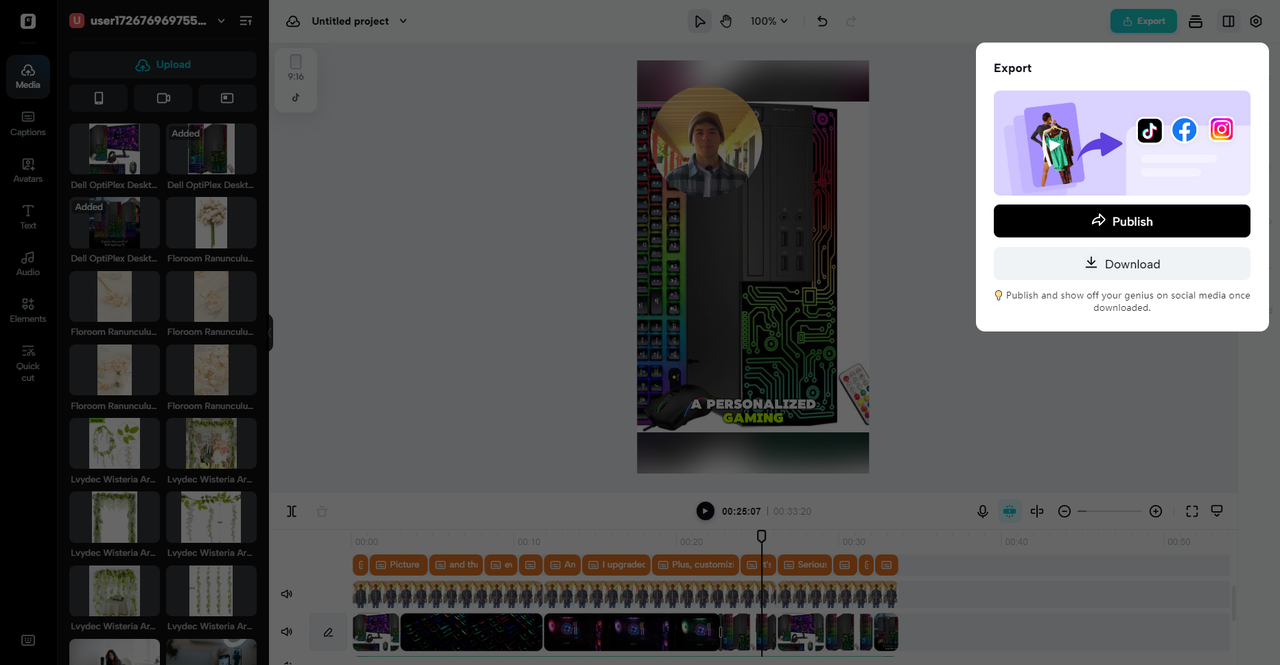The width and height of the screenshot is (1280, 665).
Task: Click the pencil edit track icon
Action: [x=328, y=632]
